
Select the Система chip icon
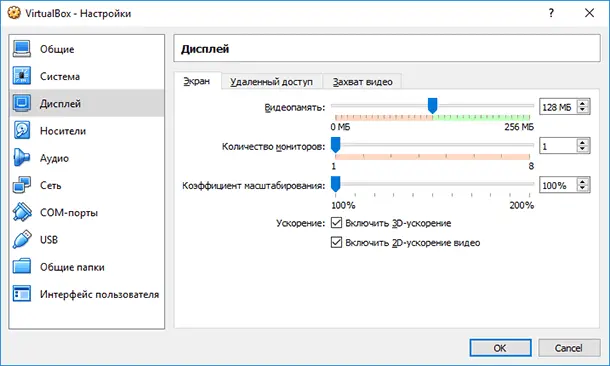(x=22, y=76)
